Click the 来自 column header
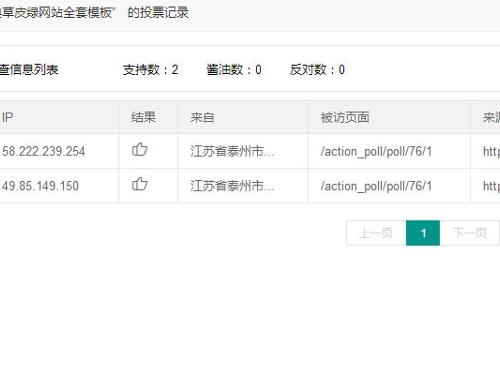The image size is (500, 375). point(202,117)
